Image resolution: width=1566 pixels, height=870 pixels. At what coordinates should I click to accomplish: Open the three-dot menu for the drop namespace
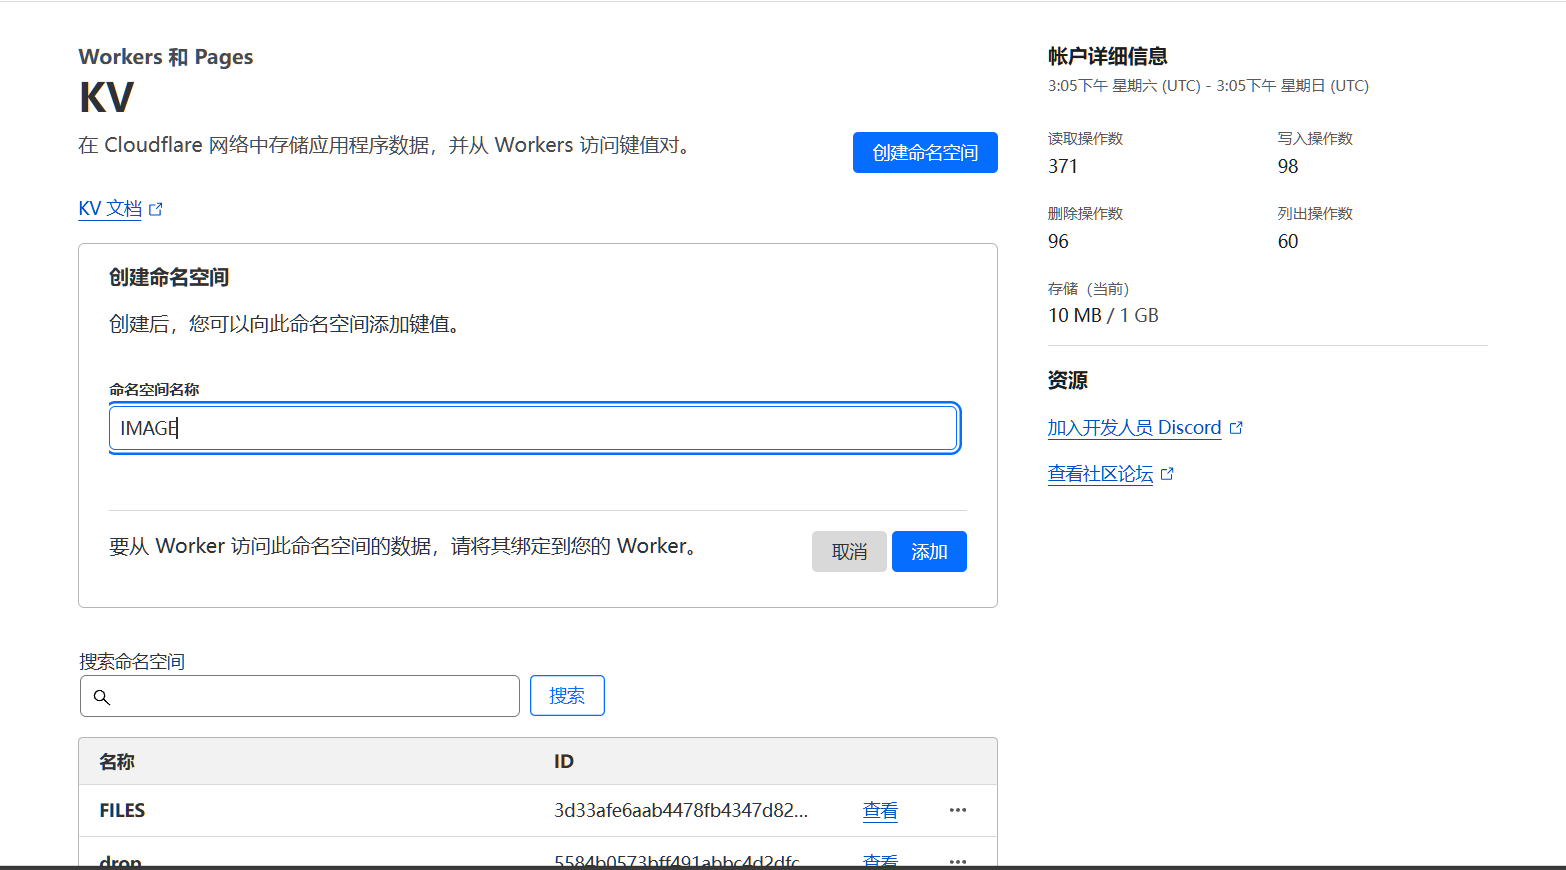(x=957, y=860)
